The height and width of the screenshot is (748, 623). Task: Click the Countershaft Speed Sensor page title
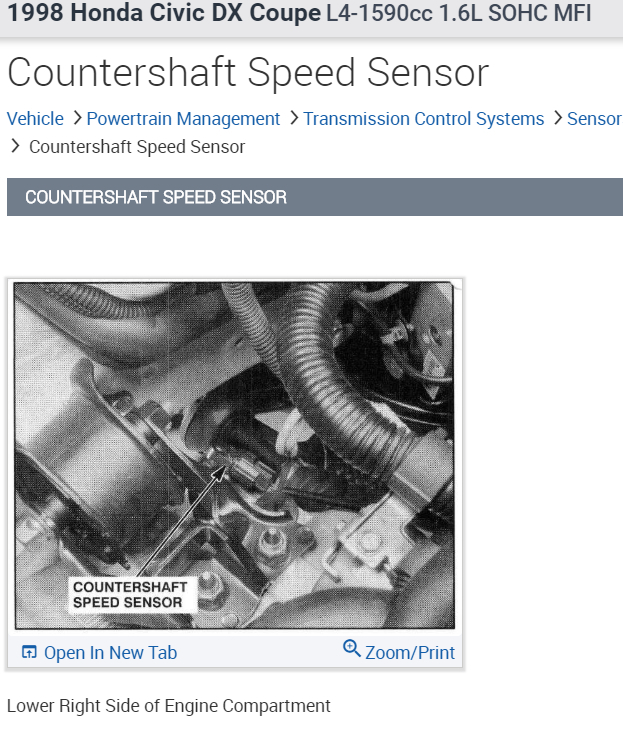(x=248, y=73)
